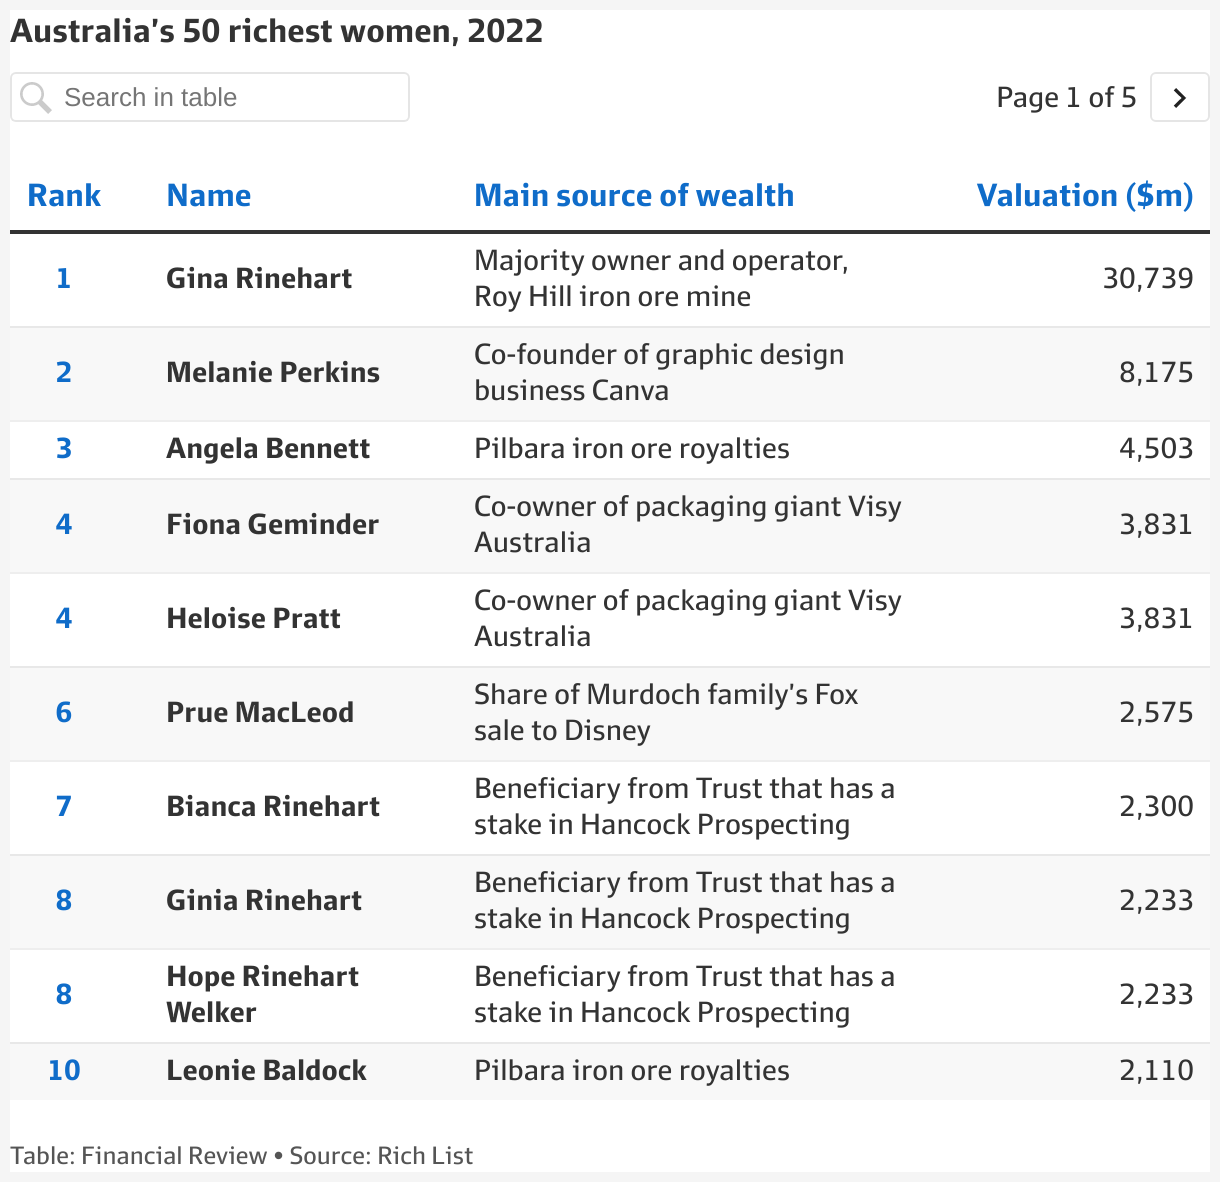Click rank 8 in Ginia Rinehart row
This screenshot has height=1182, width=1220.
[x=64, y=900]
